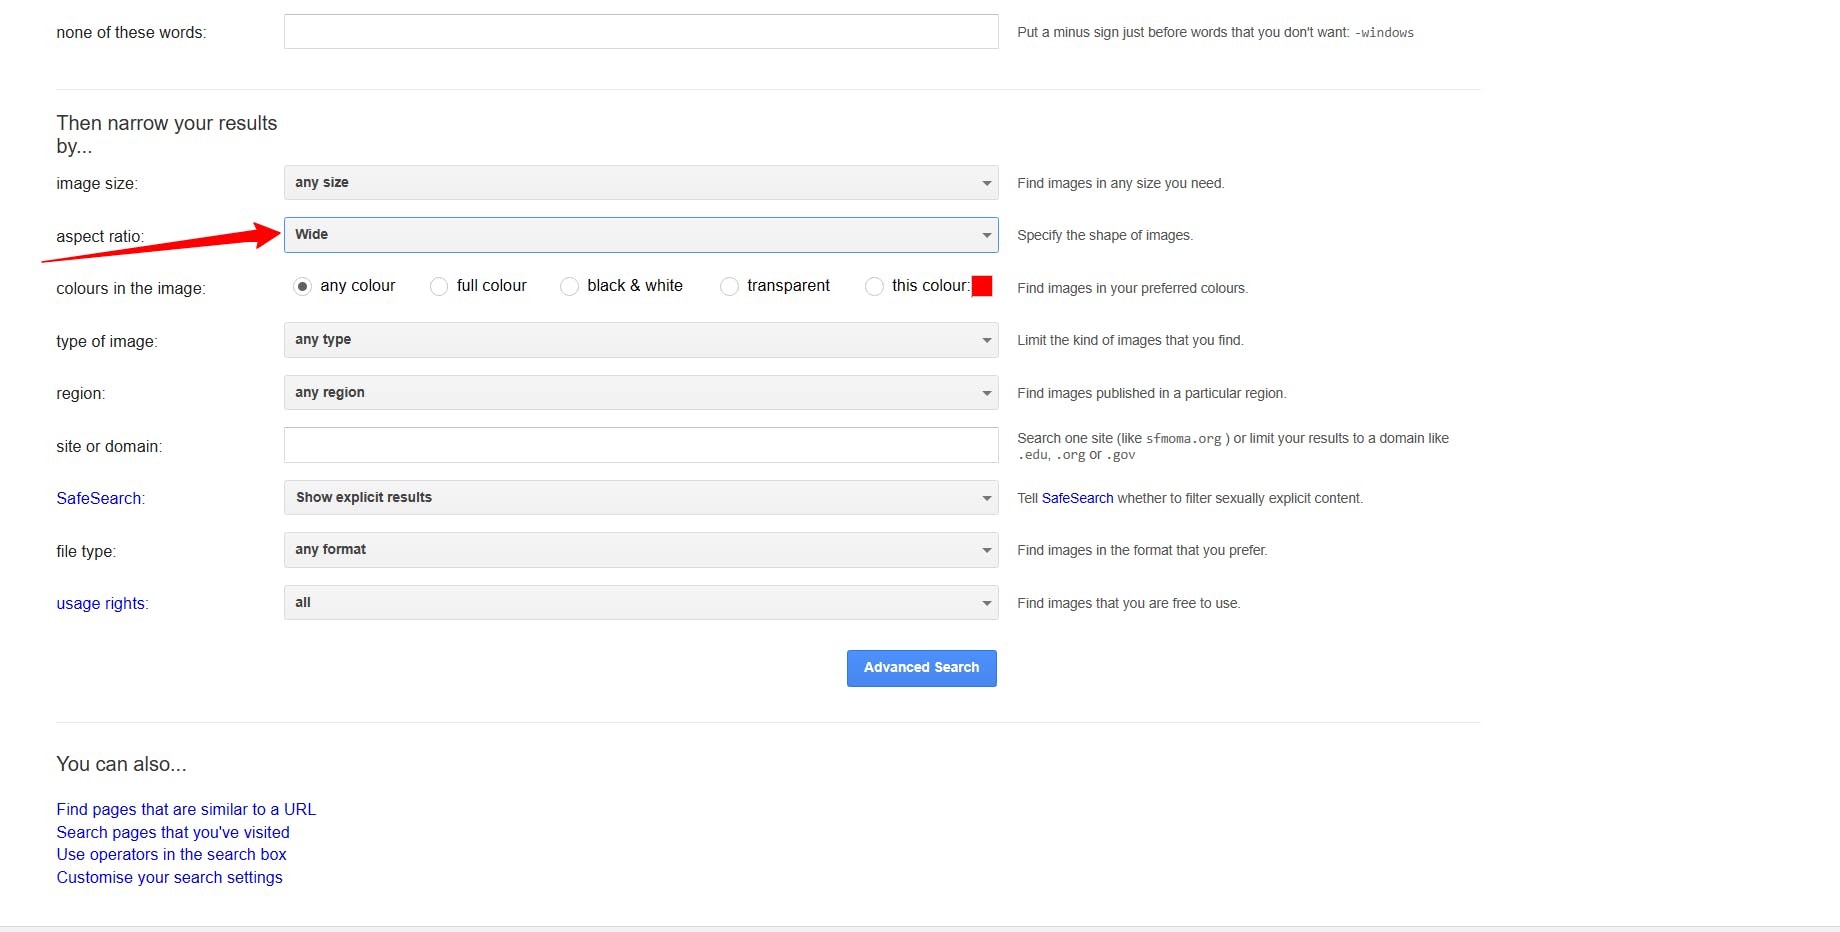Image resolution: width=1840 pixels, height=932 pixels.
Task: Open the file type dropdown
Action: (641, 550)
